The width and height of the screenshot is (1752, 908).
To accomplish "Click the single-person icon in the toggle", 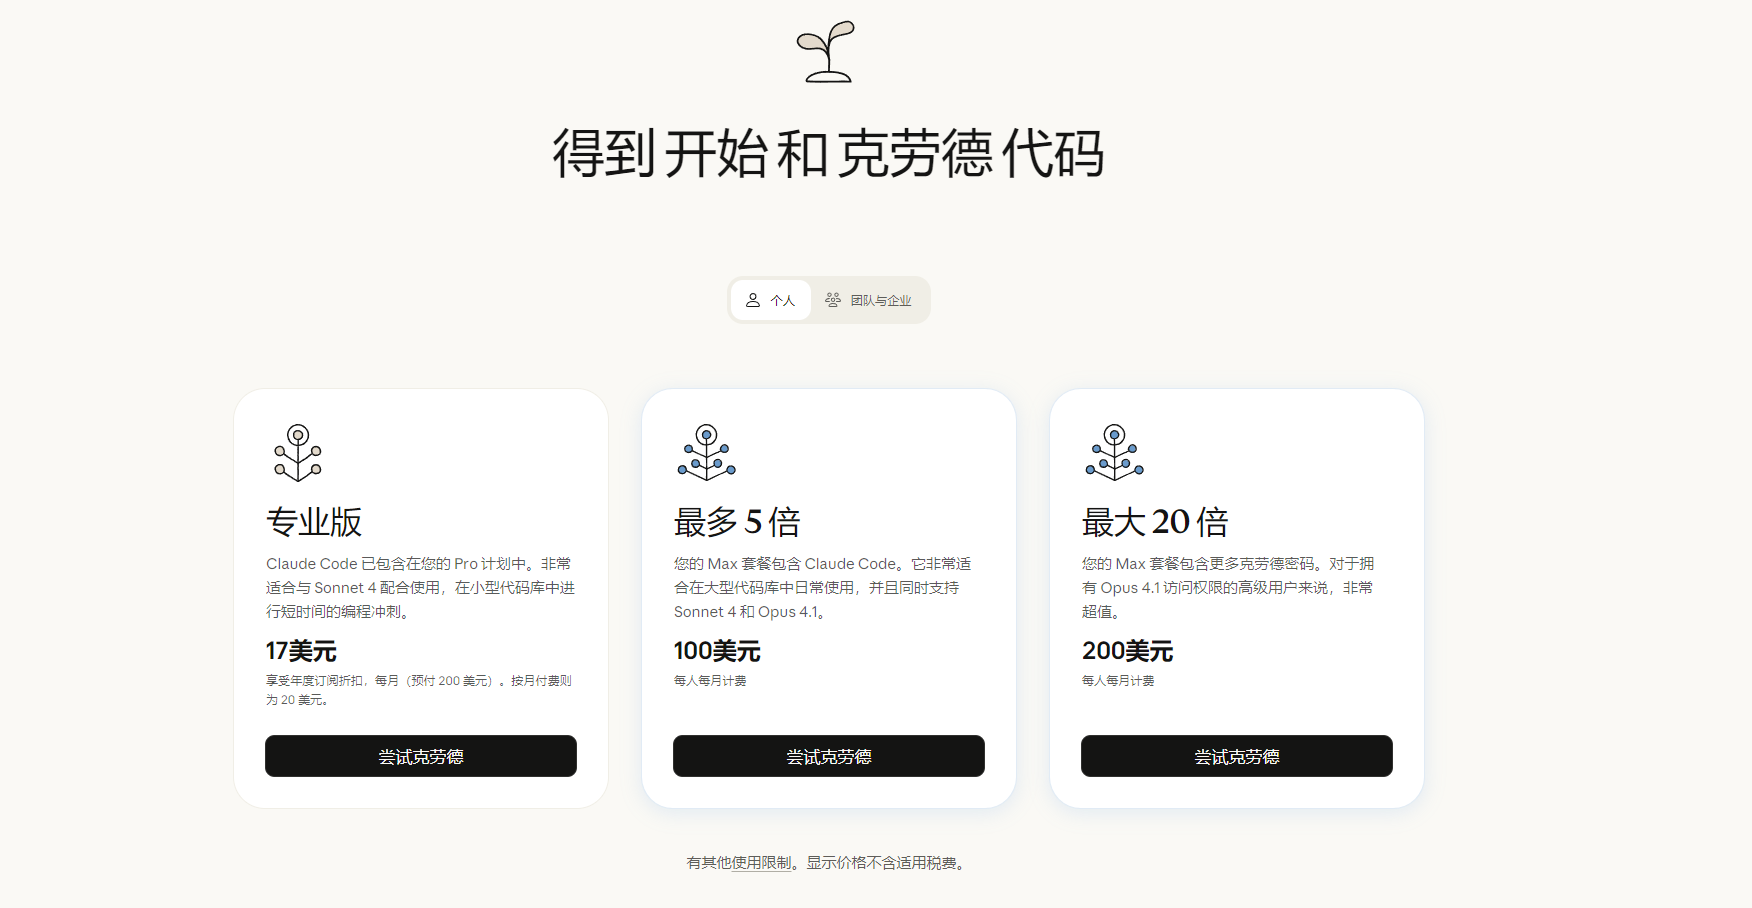I will pos(753,300).
